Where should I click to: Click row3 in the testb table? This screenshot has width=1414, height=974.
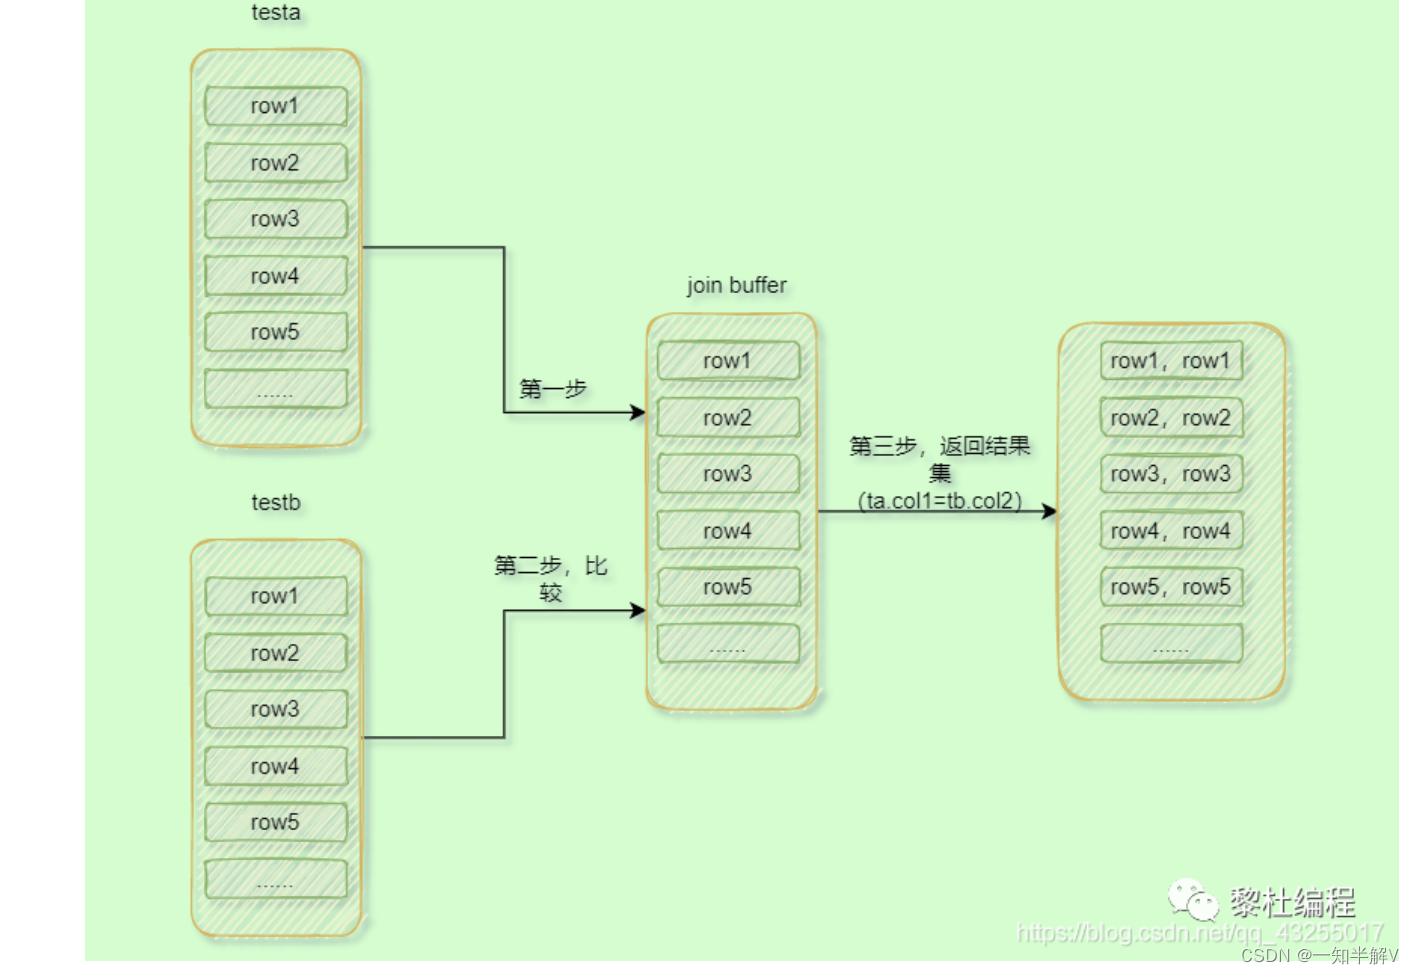pyautogui.click(x=276, y=710)
